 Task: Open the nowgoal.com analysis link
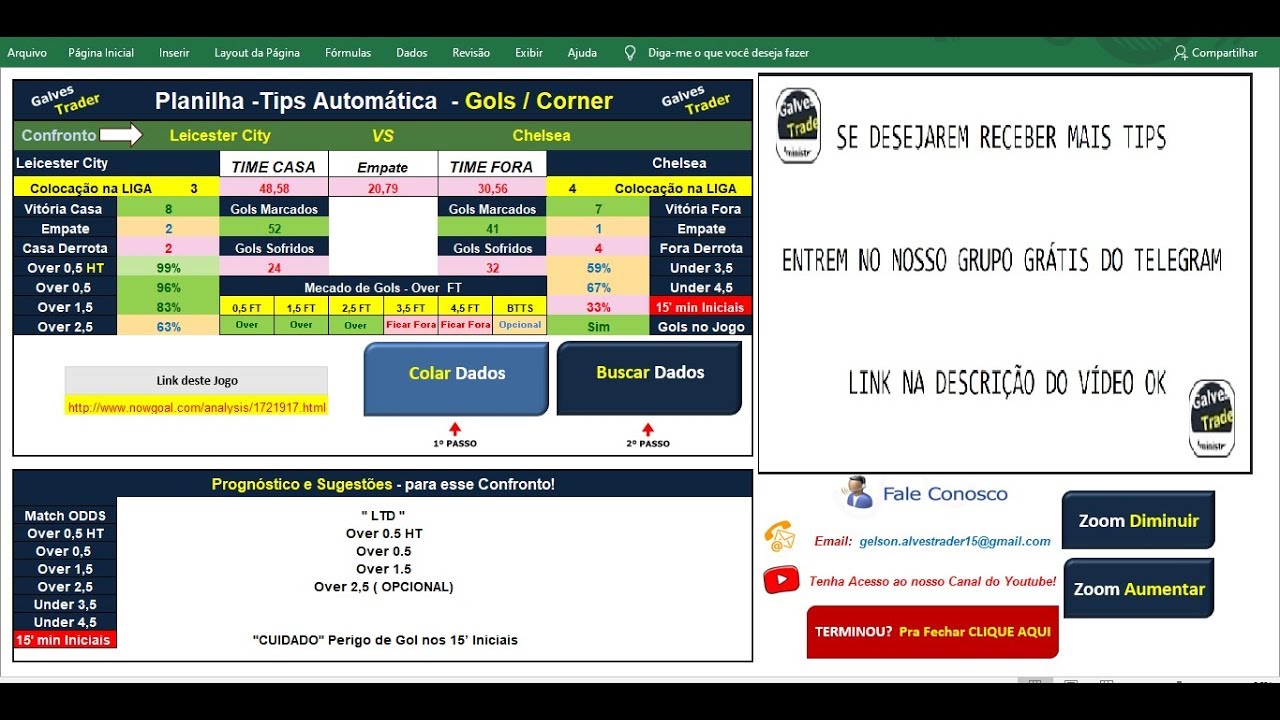(197, 407)
